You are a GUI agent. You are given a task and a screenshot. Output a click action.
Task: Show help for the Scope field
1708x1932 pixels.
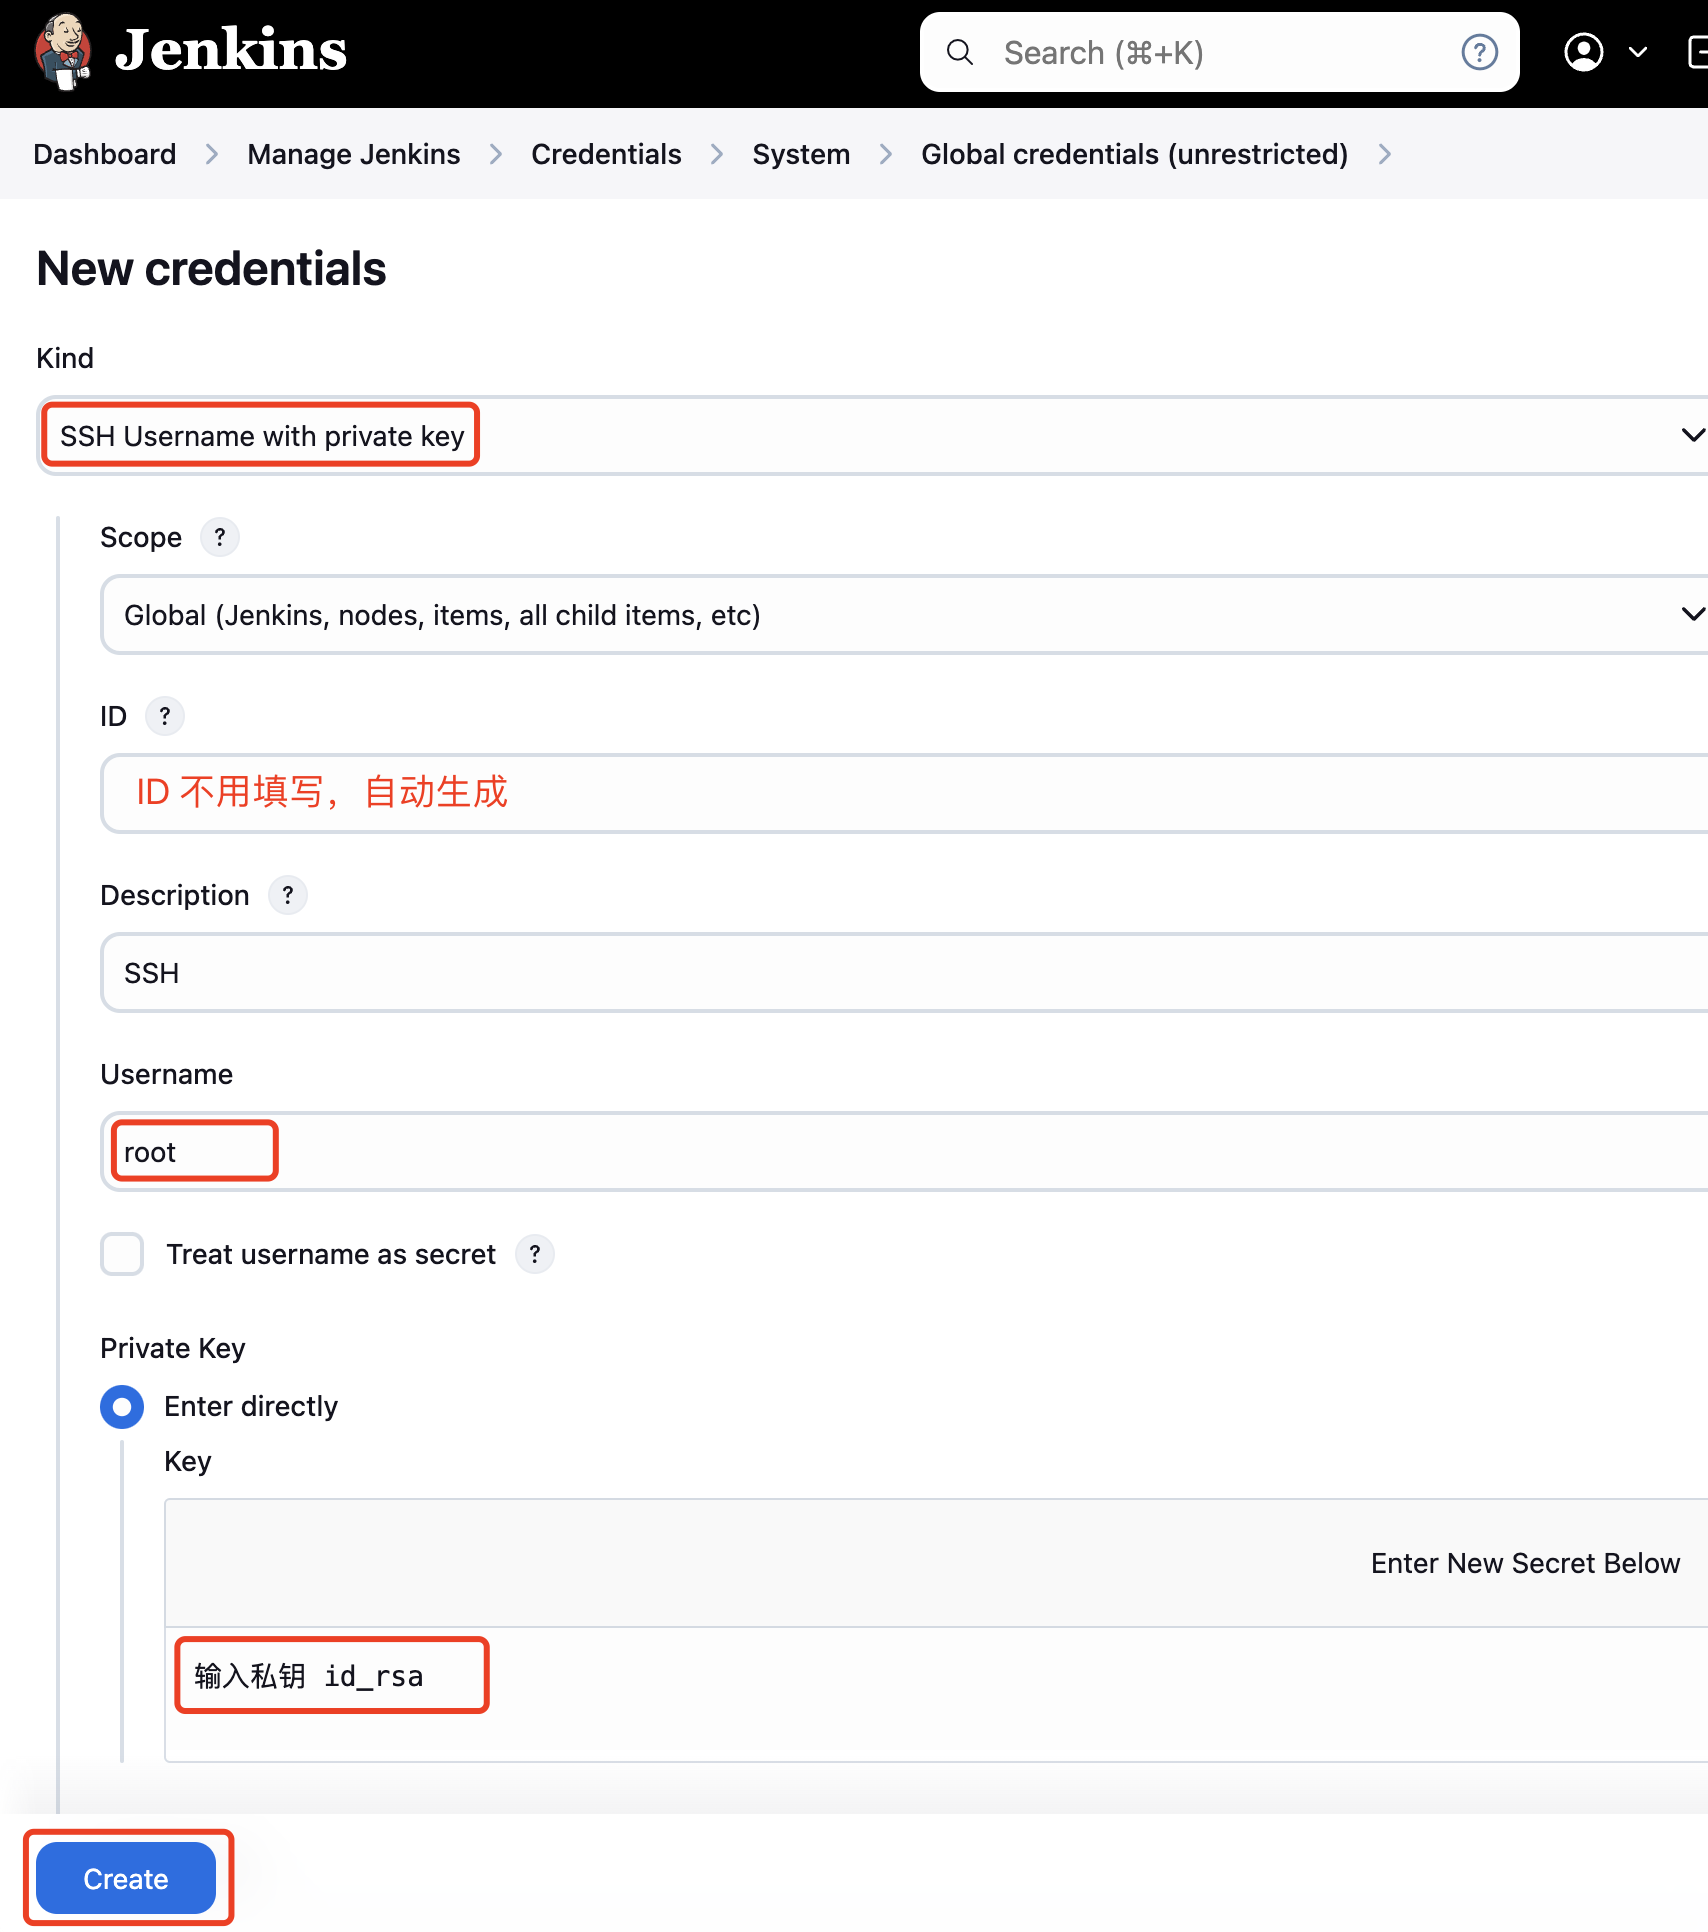point(220,538)
